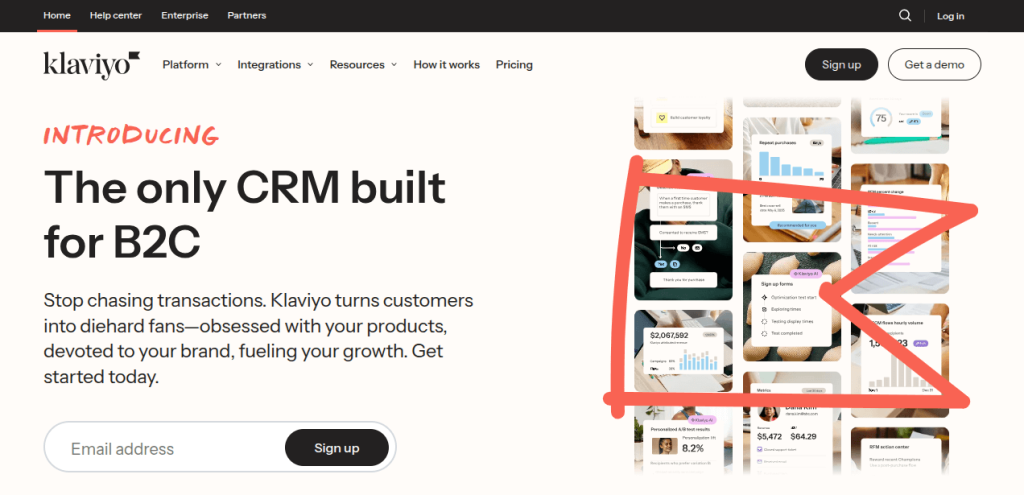
Task: Expand the Integrations dropdown menu
Action: pyautogui.click(x=276, y=65)
